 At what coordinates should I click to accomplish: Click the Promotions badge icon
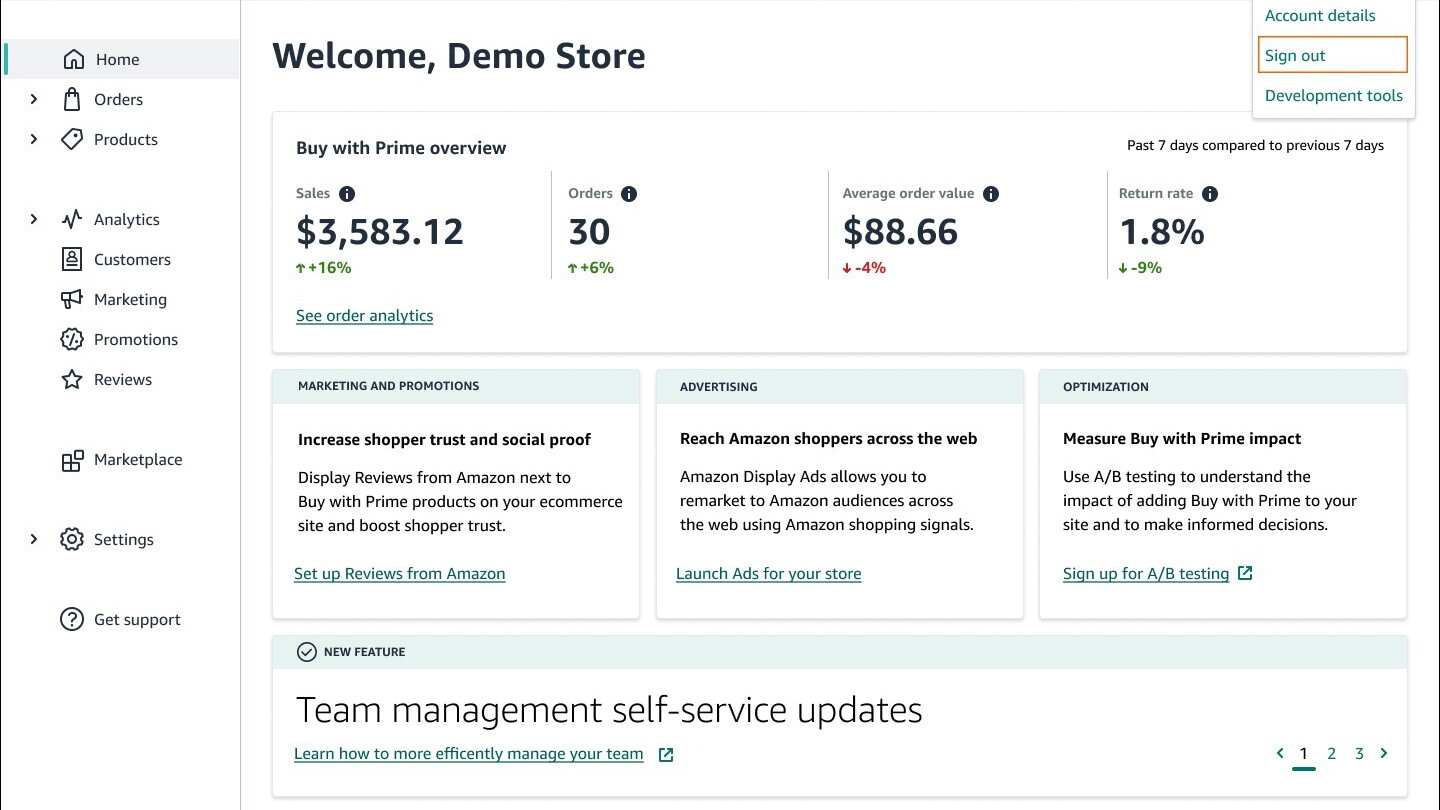[x=72, y=339]
